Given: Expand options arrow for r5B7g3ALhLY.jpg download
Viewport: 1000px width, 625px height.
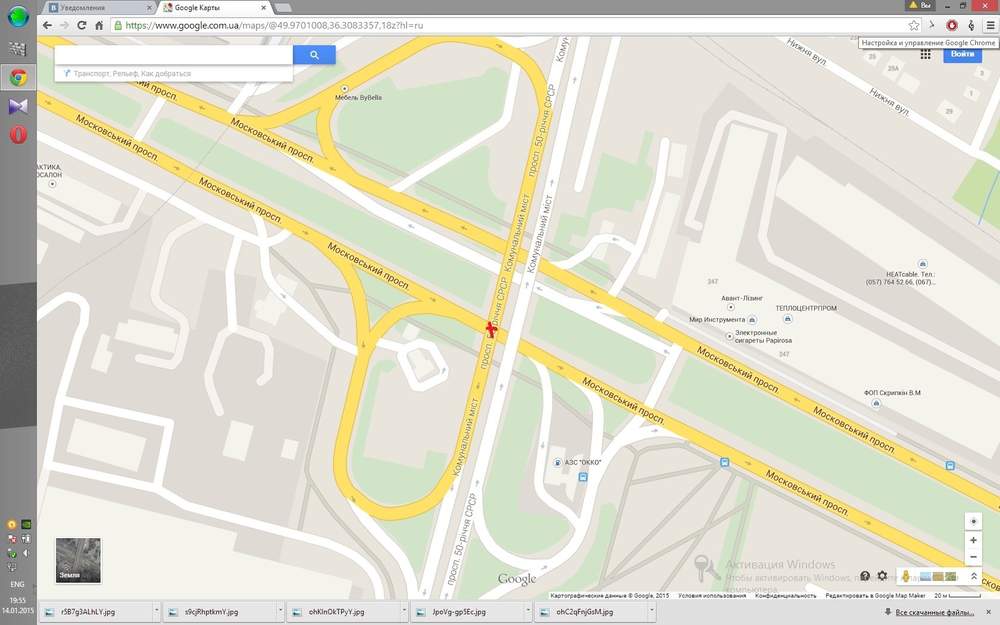Looking at the screenshot, I should [156, 612].
